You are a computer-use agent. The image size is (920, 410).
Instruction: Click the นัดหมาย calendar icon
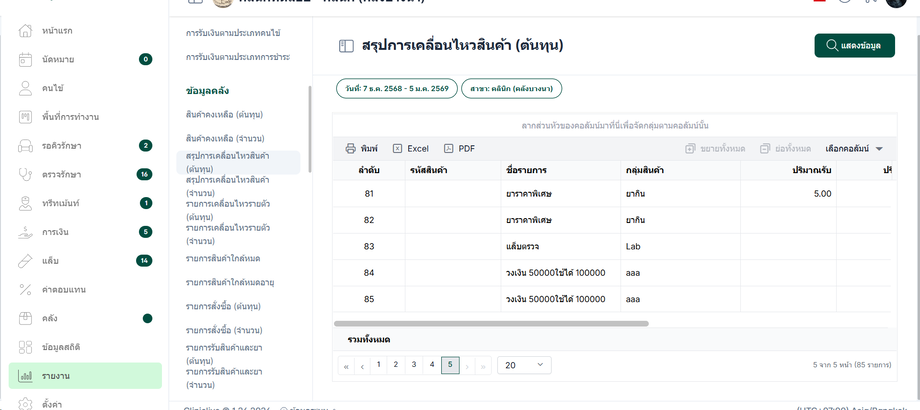click(25, 59)
